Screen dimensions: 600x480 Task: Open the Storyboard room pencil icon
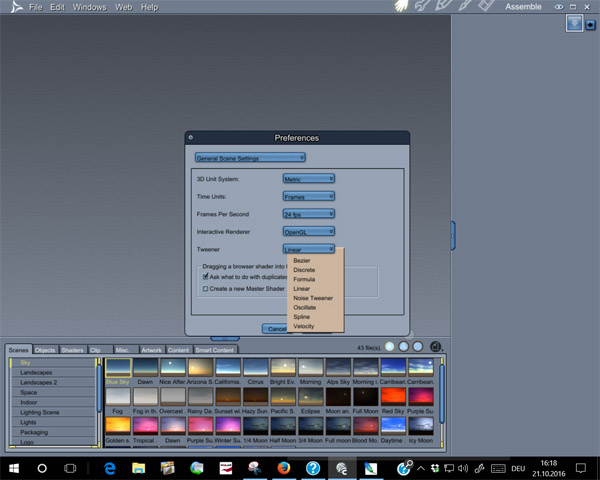coord(444,6)
